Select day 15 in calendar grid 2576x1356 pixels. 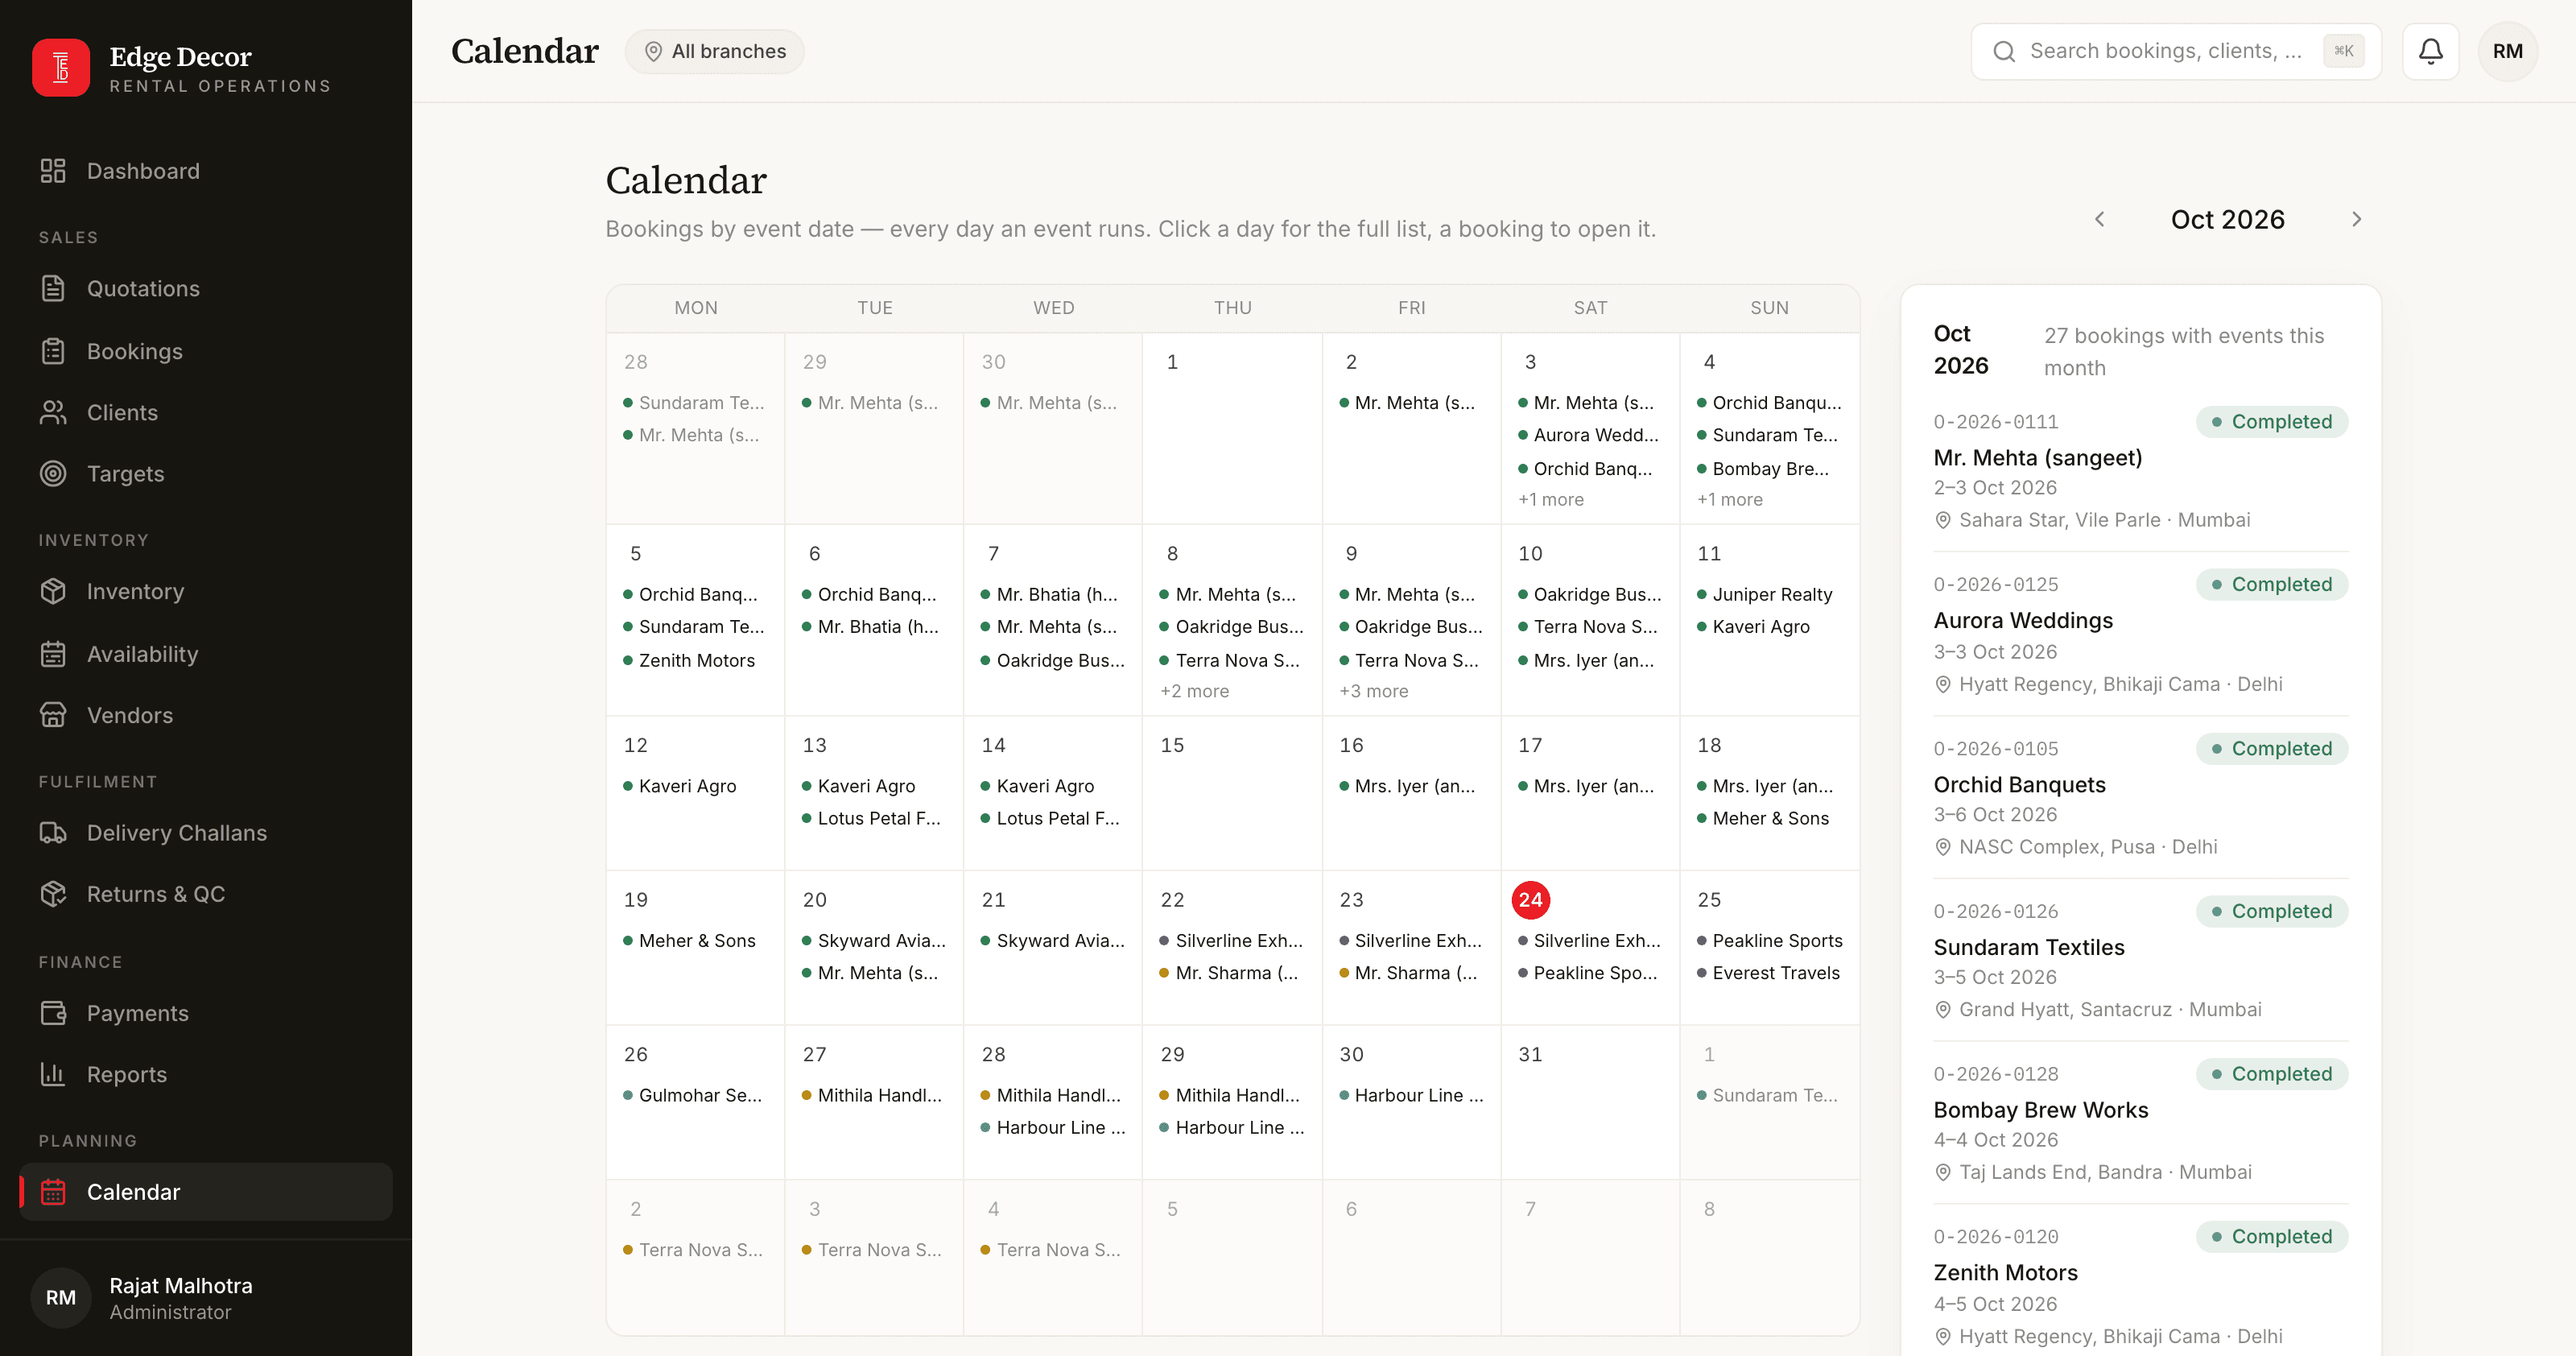(x=1231, y=792)
